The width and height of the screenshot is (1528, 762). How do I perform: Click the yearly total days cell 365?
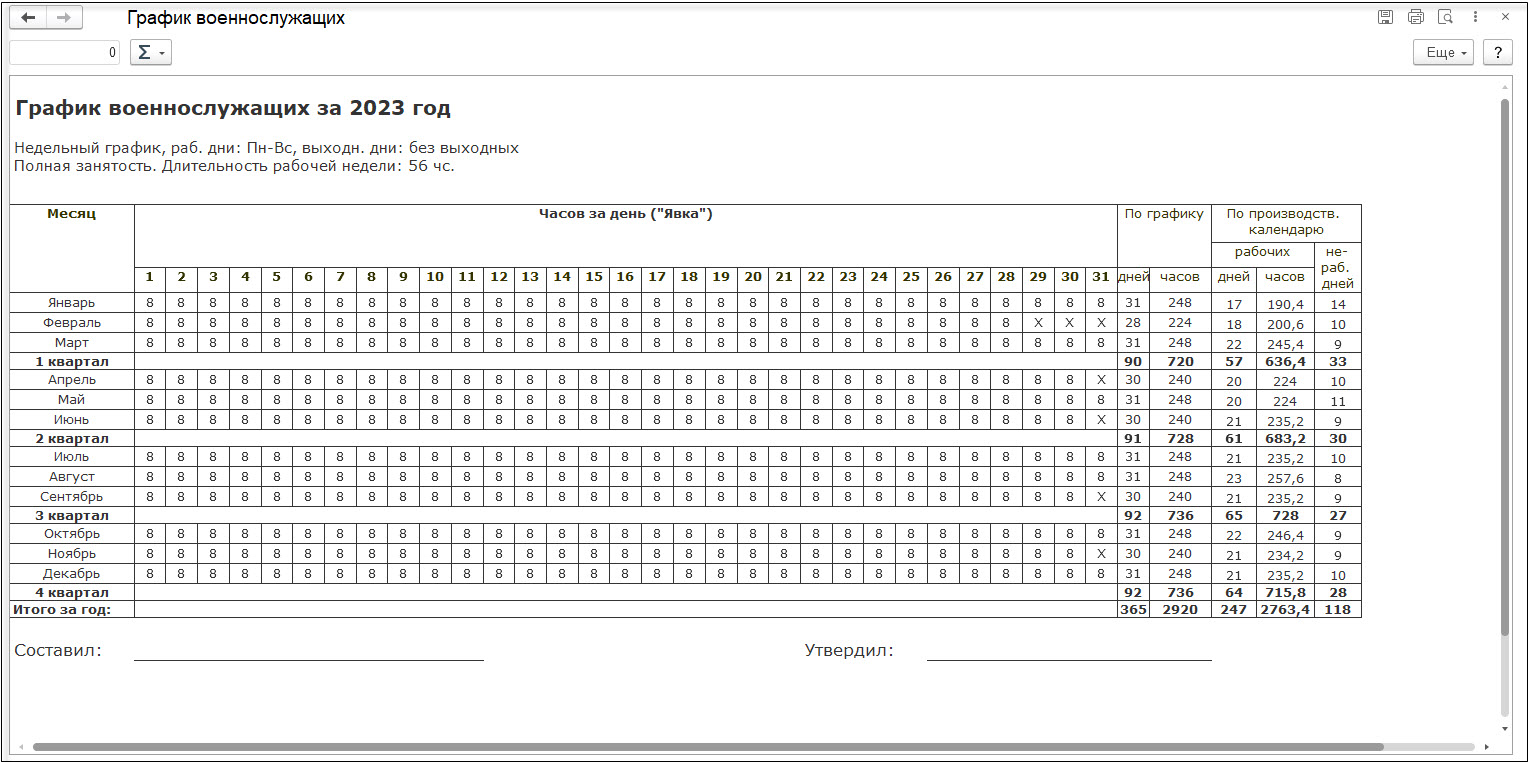point(1133,610)
